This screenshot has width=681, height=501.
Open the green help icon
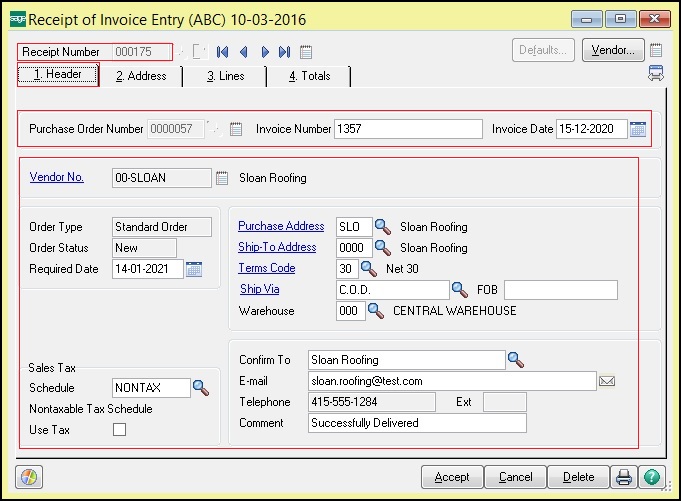tap(651, 477)
